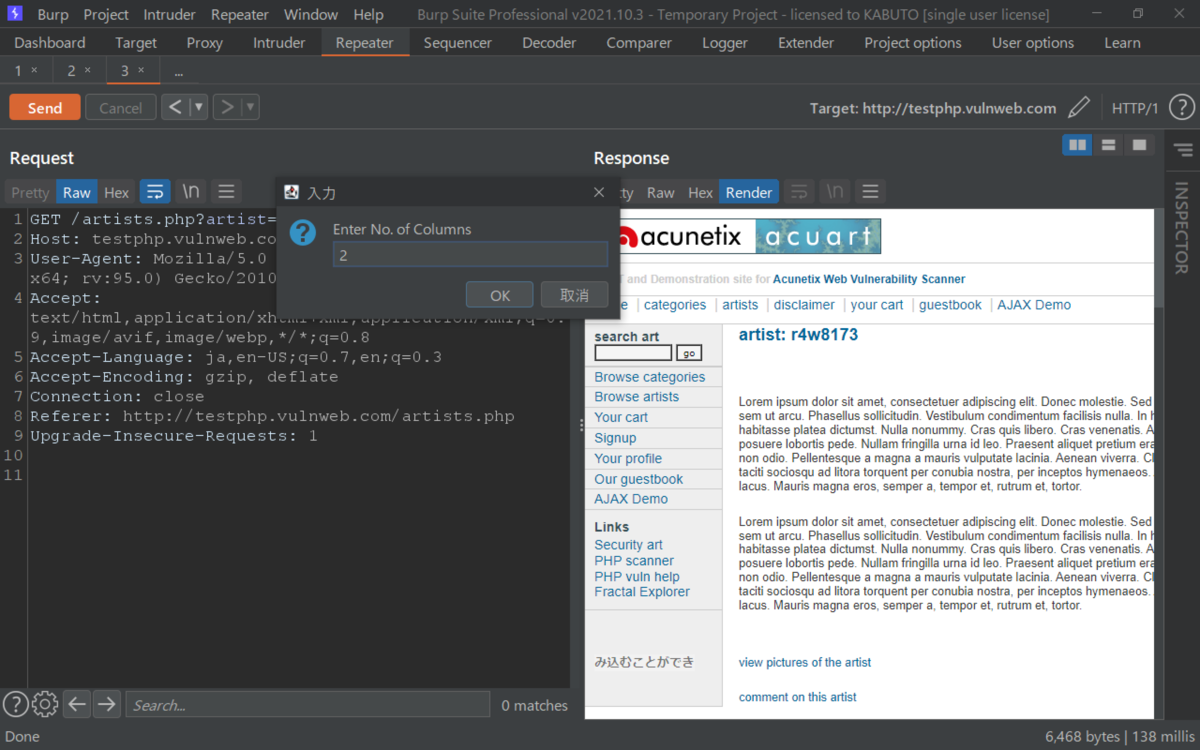Switch to the Sequencer tab
The height and width of the screenshot is (750, 1200).
click(x=458, y=43)
